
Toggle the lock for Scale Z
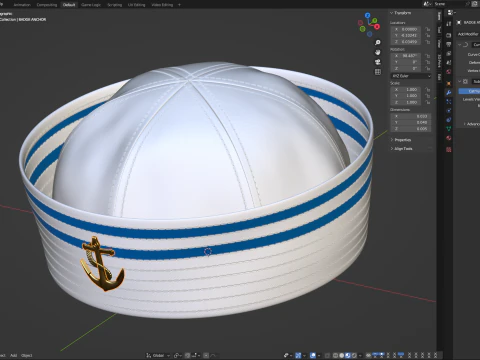pos(428,102)
